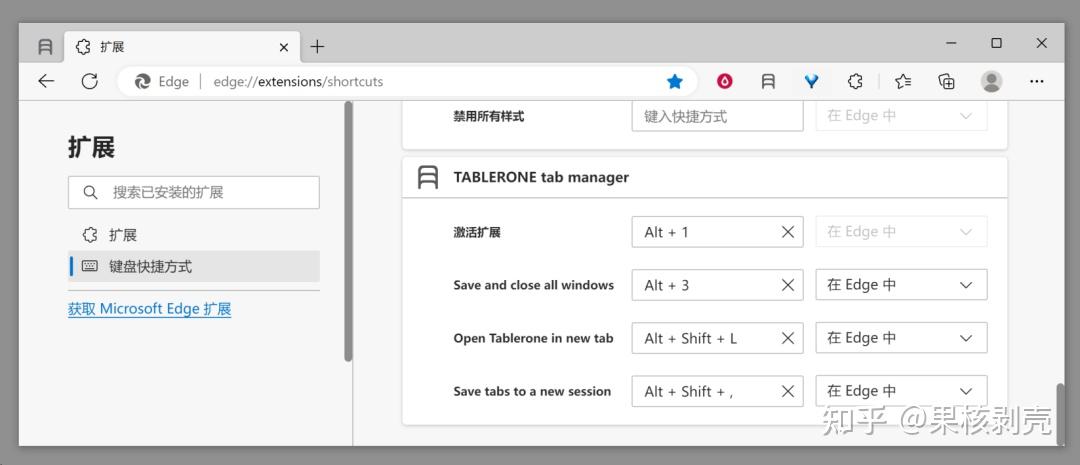Screen dimensions: 1080x465
Task: Open scope dropdown for Open Tablerone in new tab
Action: pos(901,338)
